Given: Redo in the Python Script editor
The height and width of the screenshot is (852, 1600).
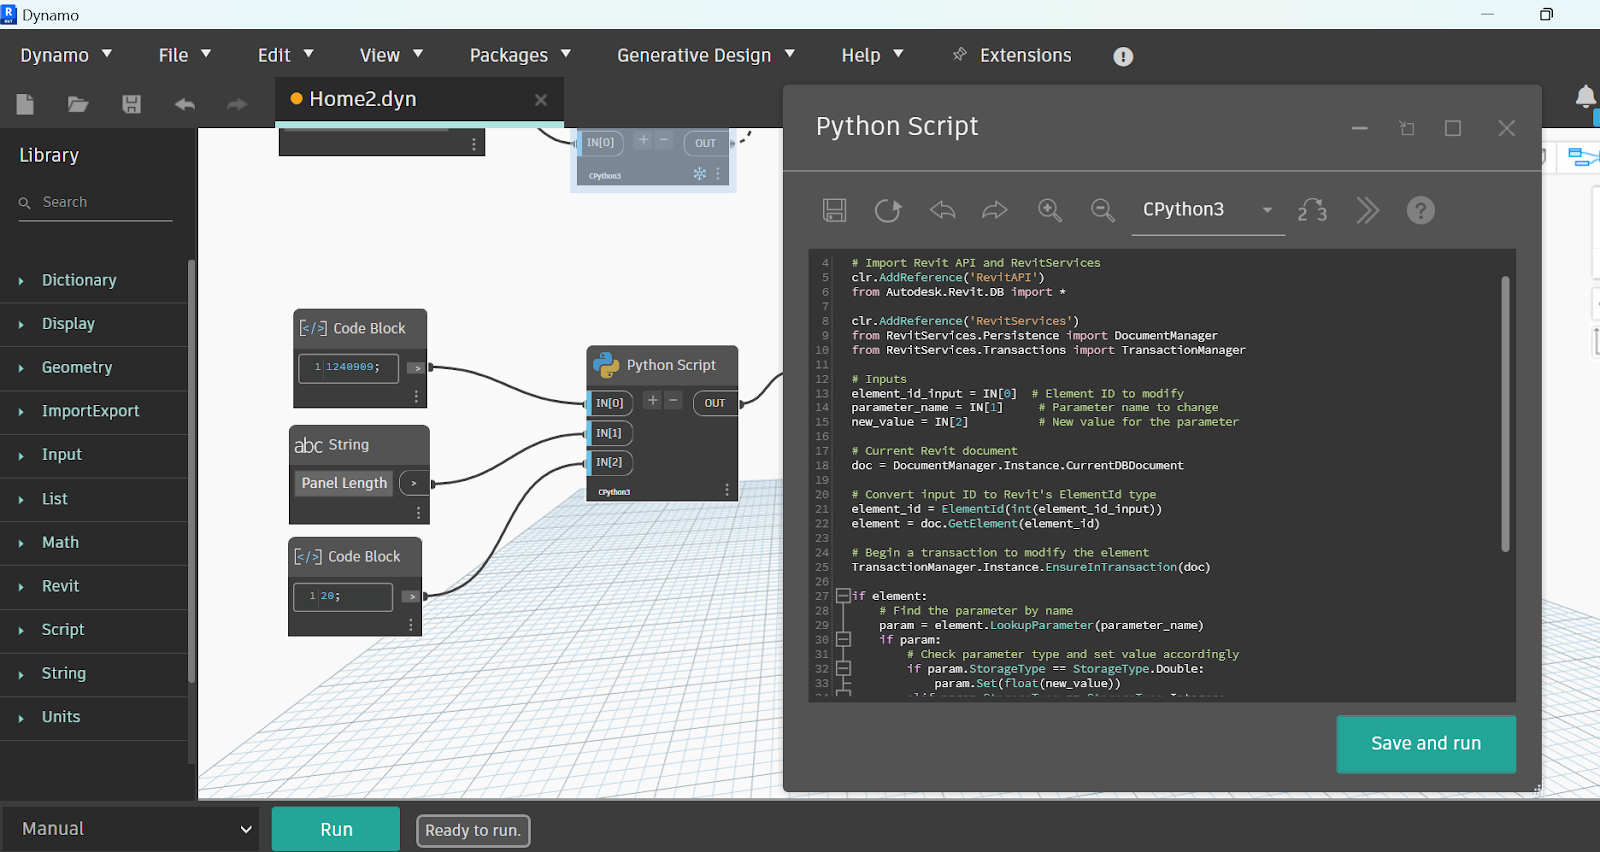Looking at the screenshot, I should click(995, 210).
